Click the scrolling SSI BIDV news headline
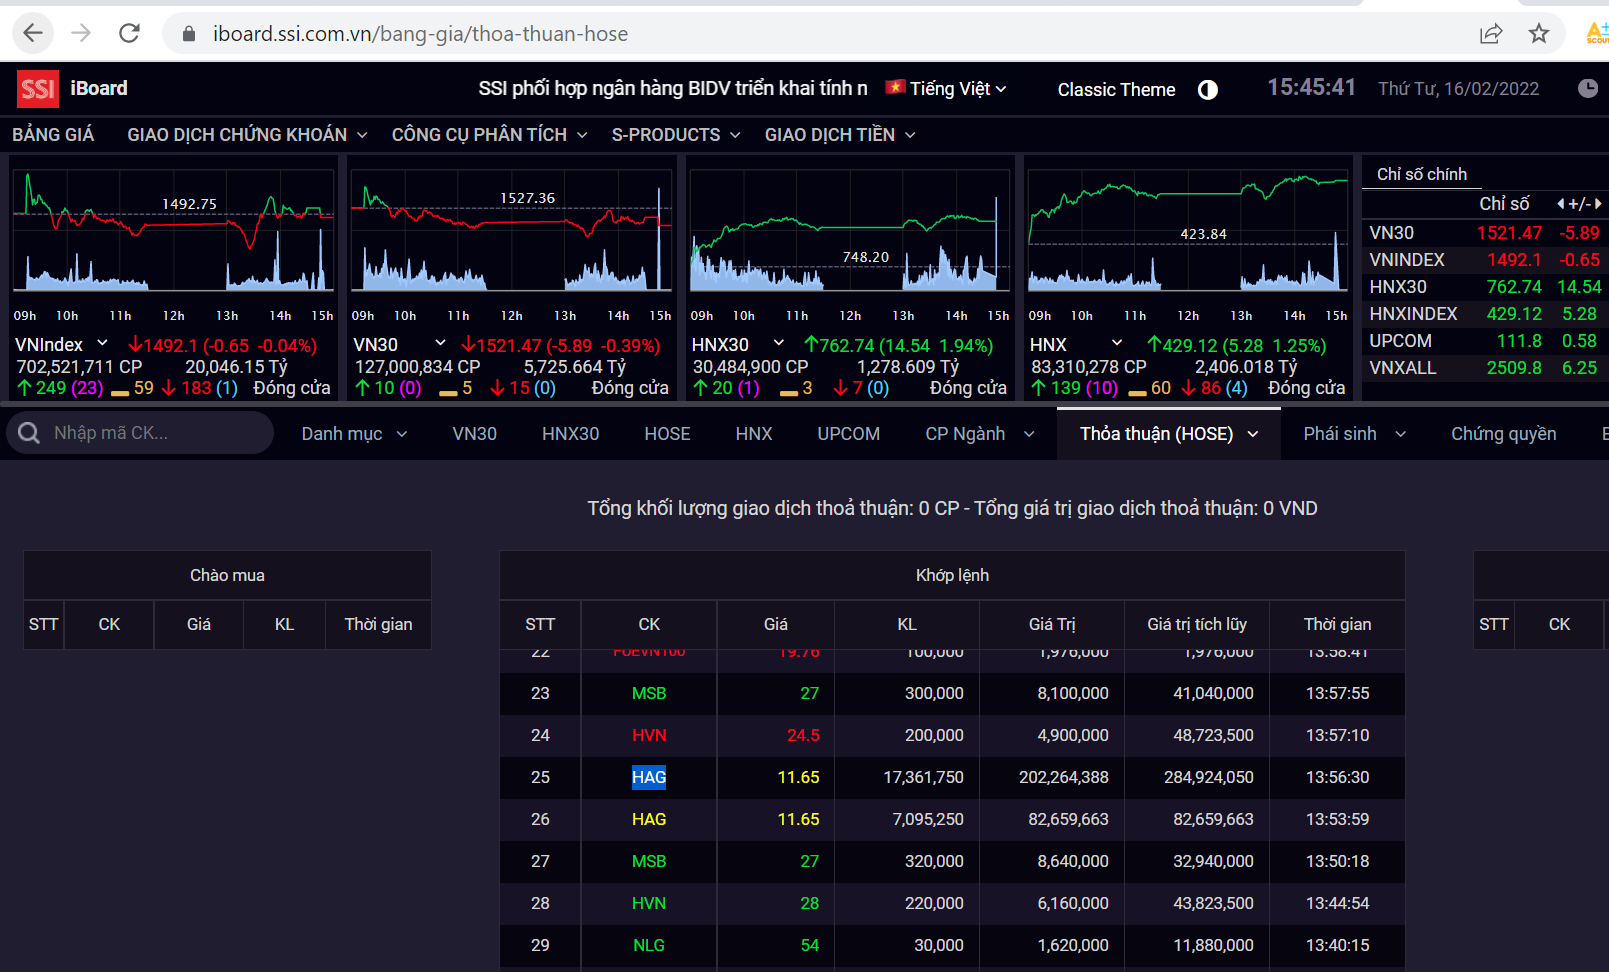1609x972 pixels. tap(673, 89)
